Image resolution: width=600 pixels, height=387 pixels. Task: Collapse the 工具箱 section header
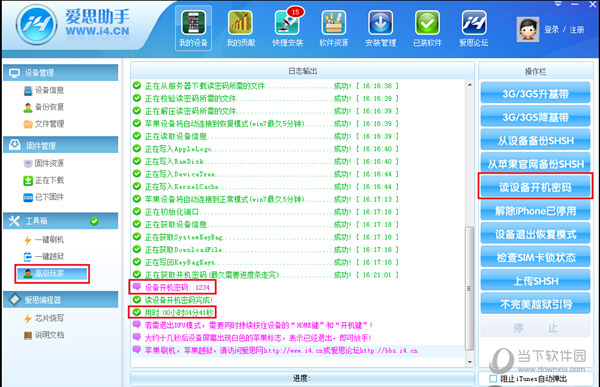click(60, 221)
